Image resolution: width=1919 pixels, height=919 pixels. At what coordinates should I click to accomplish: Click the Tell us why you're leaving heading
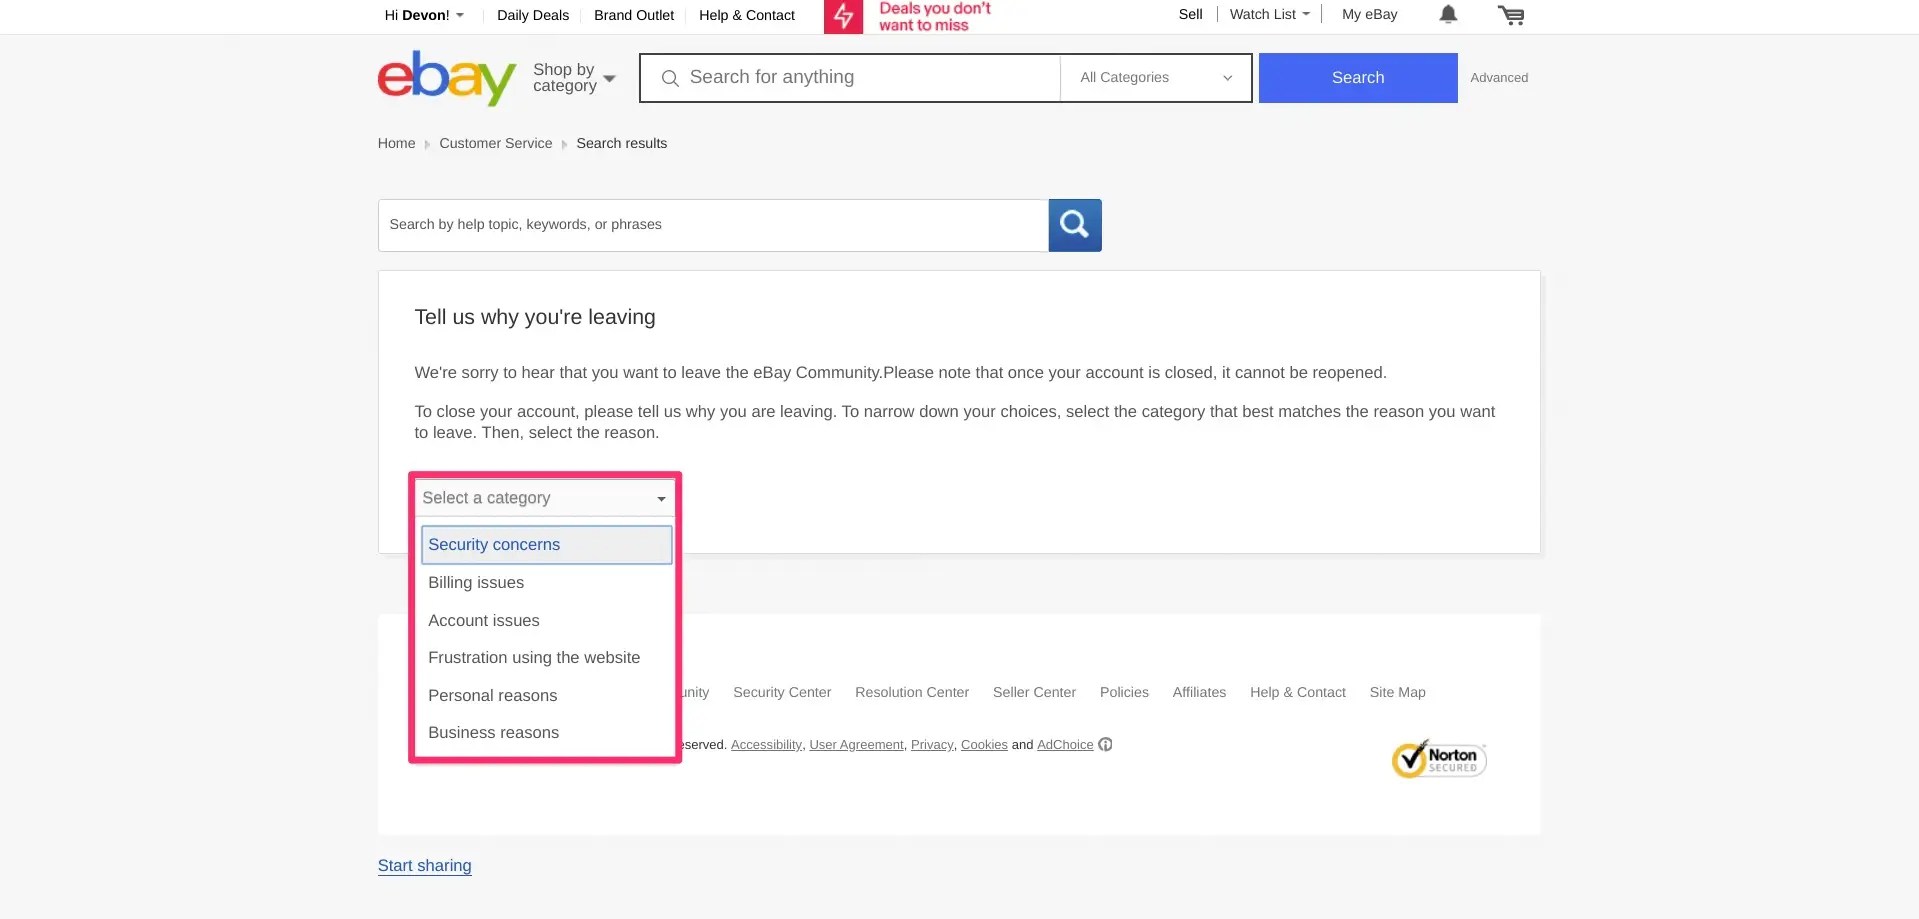pos(535,317)
